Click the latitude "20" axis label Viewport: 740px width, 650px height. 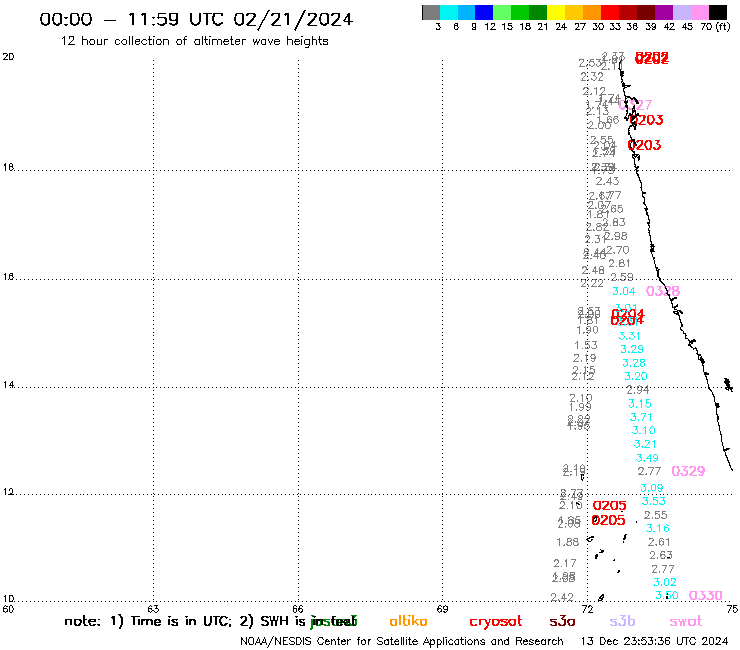(x=8, y=57)
